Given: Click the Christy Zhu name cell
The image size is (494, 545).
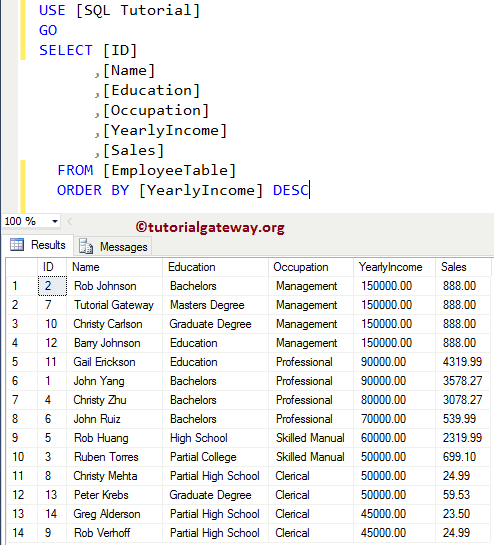Looking at the screenshot, I should [114, 400].
